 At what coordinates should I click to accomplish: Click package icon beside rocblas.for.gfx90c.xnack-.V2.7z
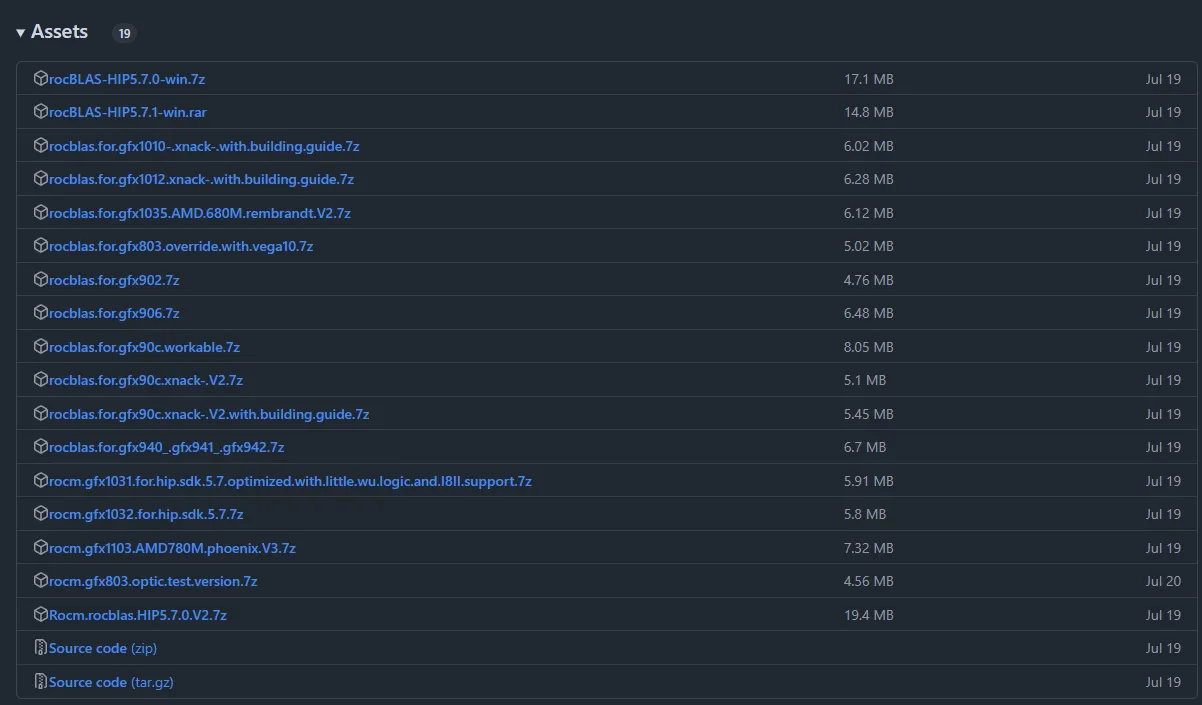pos(41,379)
